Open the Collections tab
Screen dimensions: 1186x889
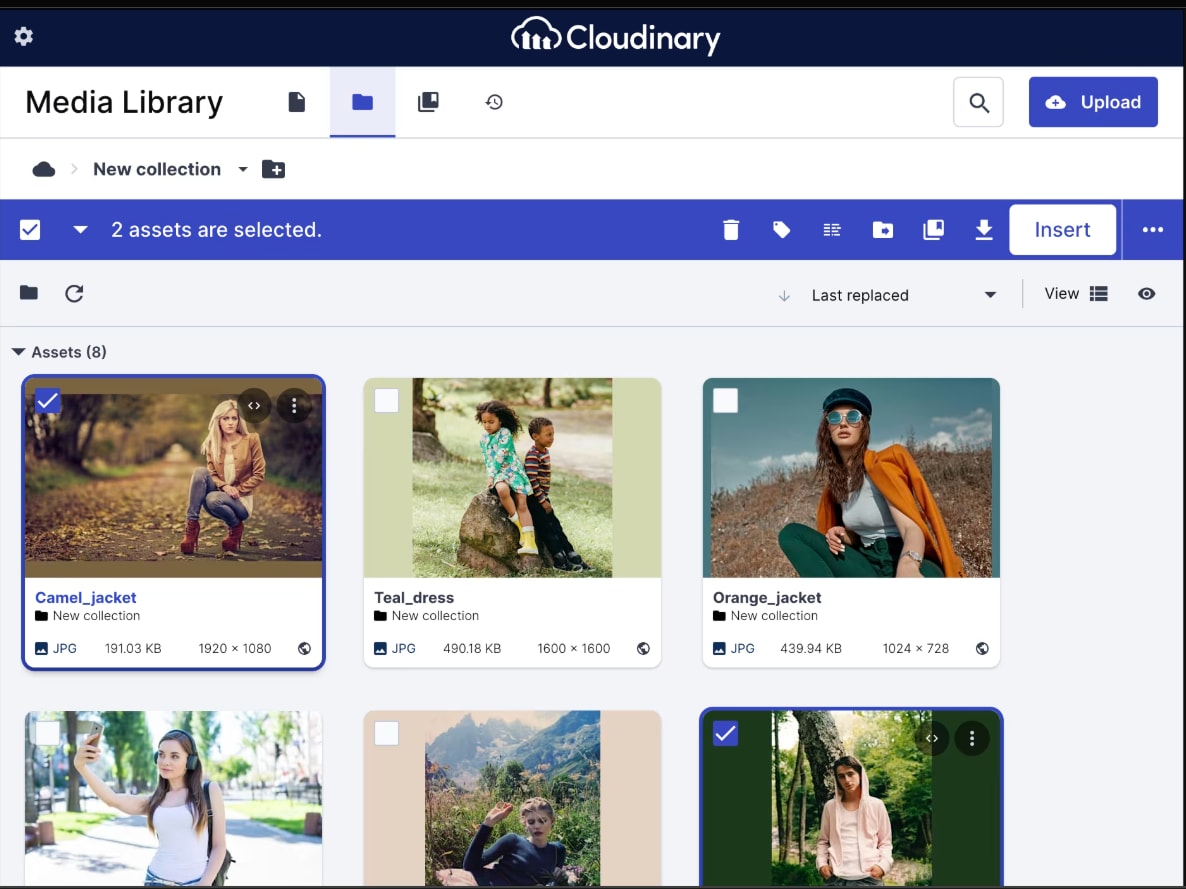click(428, 102)
